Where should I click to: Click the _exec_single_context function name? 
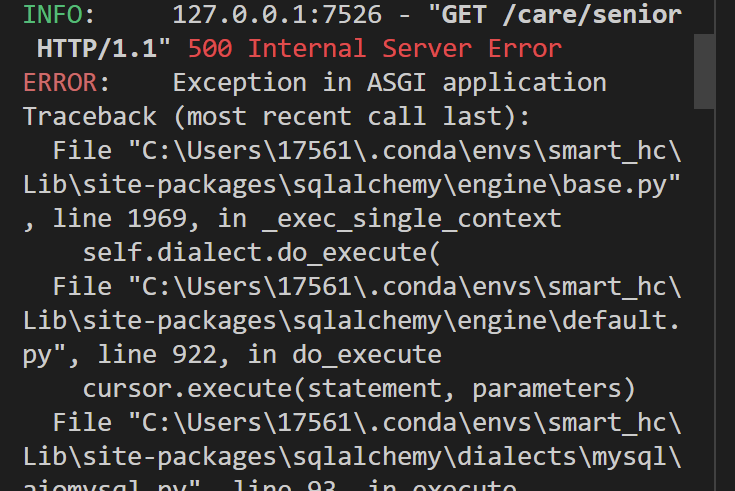(412, 219)
